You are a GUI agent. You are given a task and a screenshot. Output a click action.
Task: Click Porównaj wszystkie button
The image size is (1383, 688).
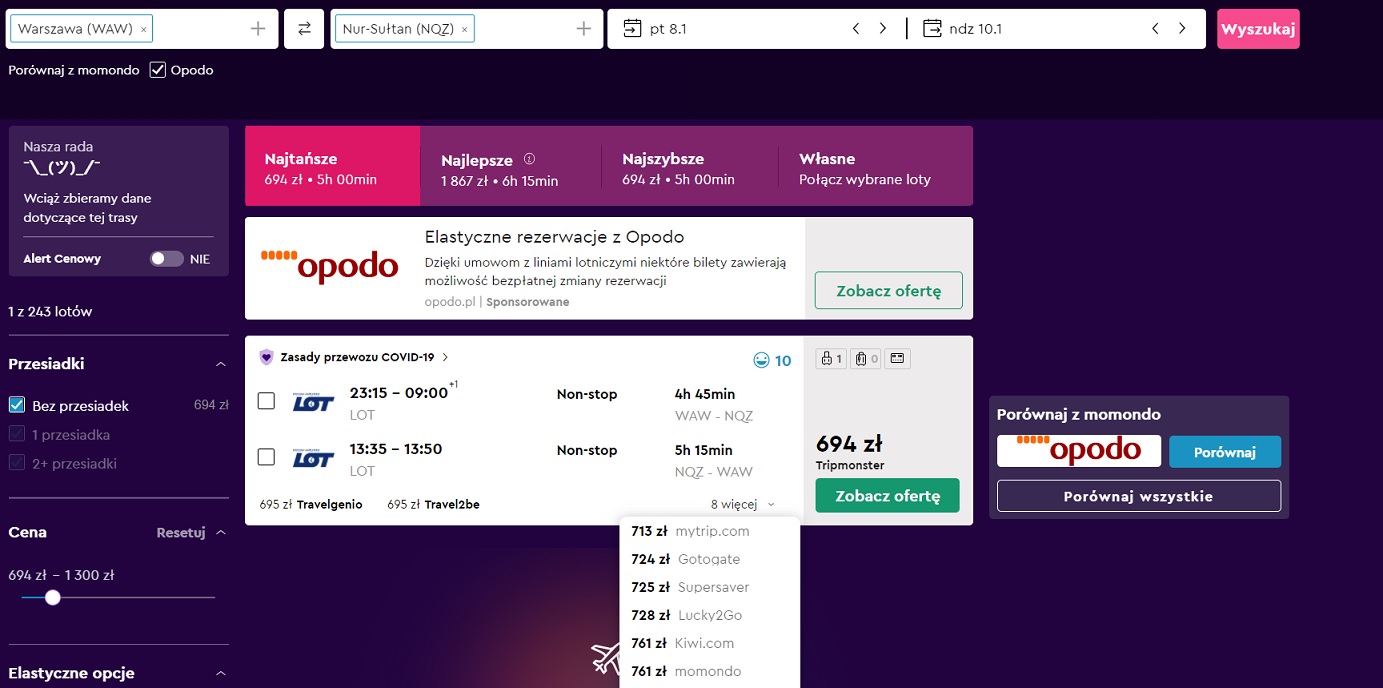(x=1138, y=496)
